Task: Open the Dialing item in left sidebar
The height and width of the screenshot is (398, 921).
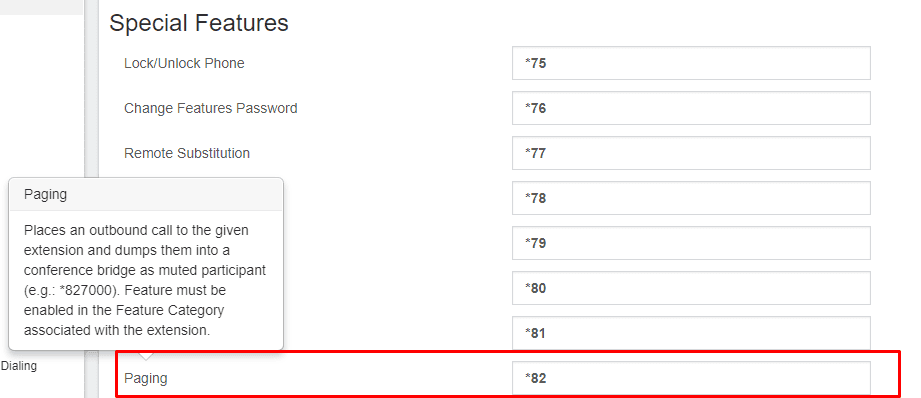Action: (x=19, y=366)
